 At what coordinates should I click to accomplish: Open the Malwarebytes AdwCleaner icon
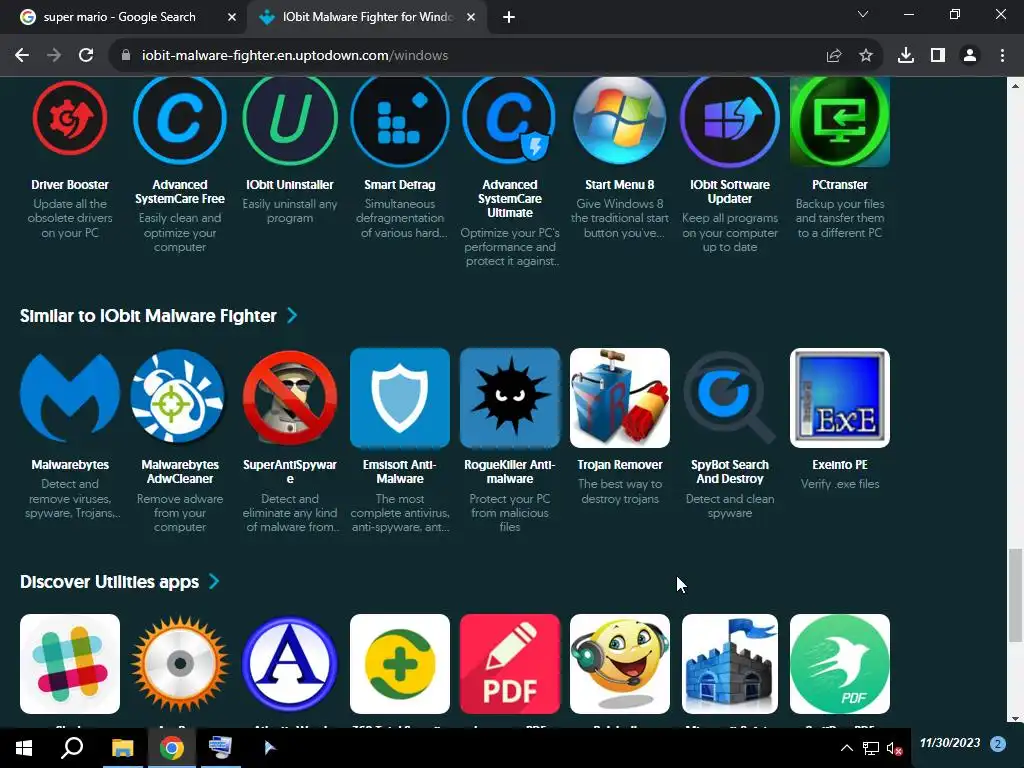point(178,396)
